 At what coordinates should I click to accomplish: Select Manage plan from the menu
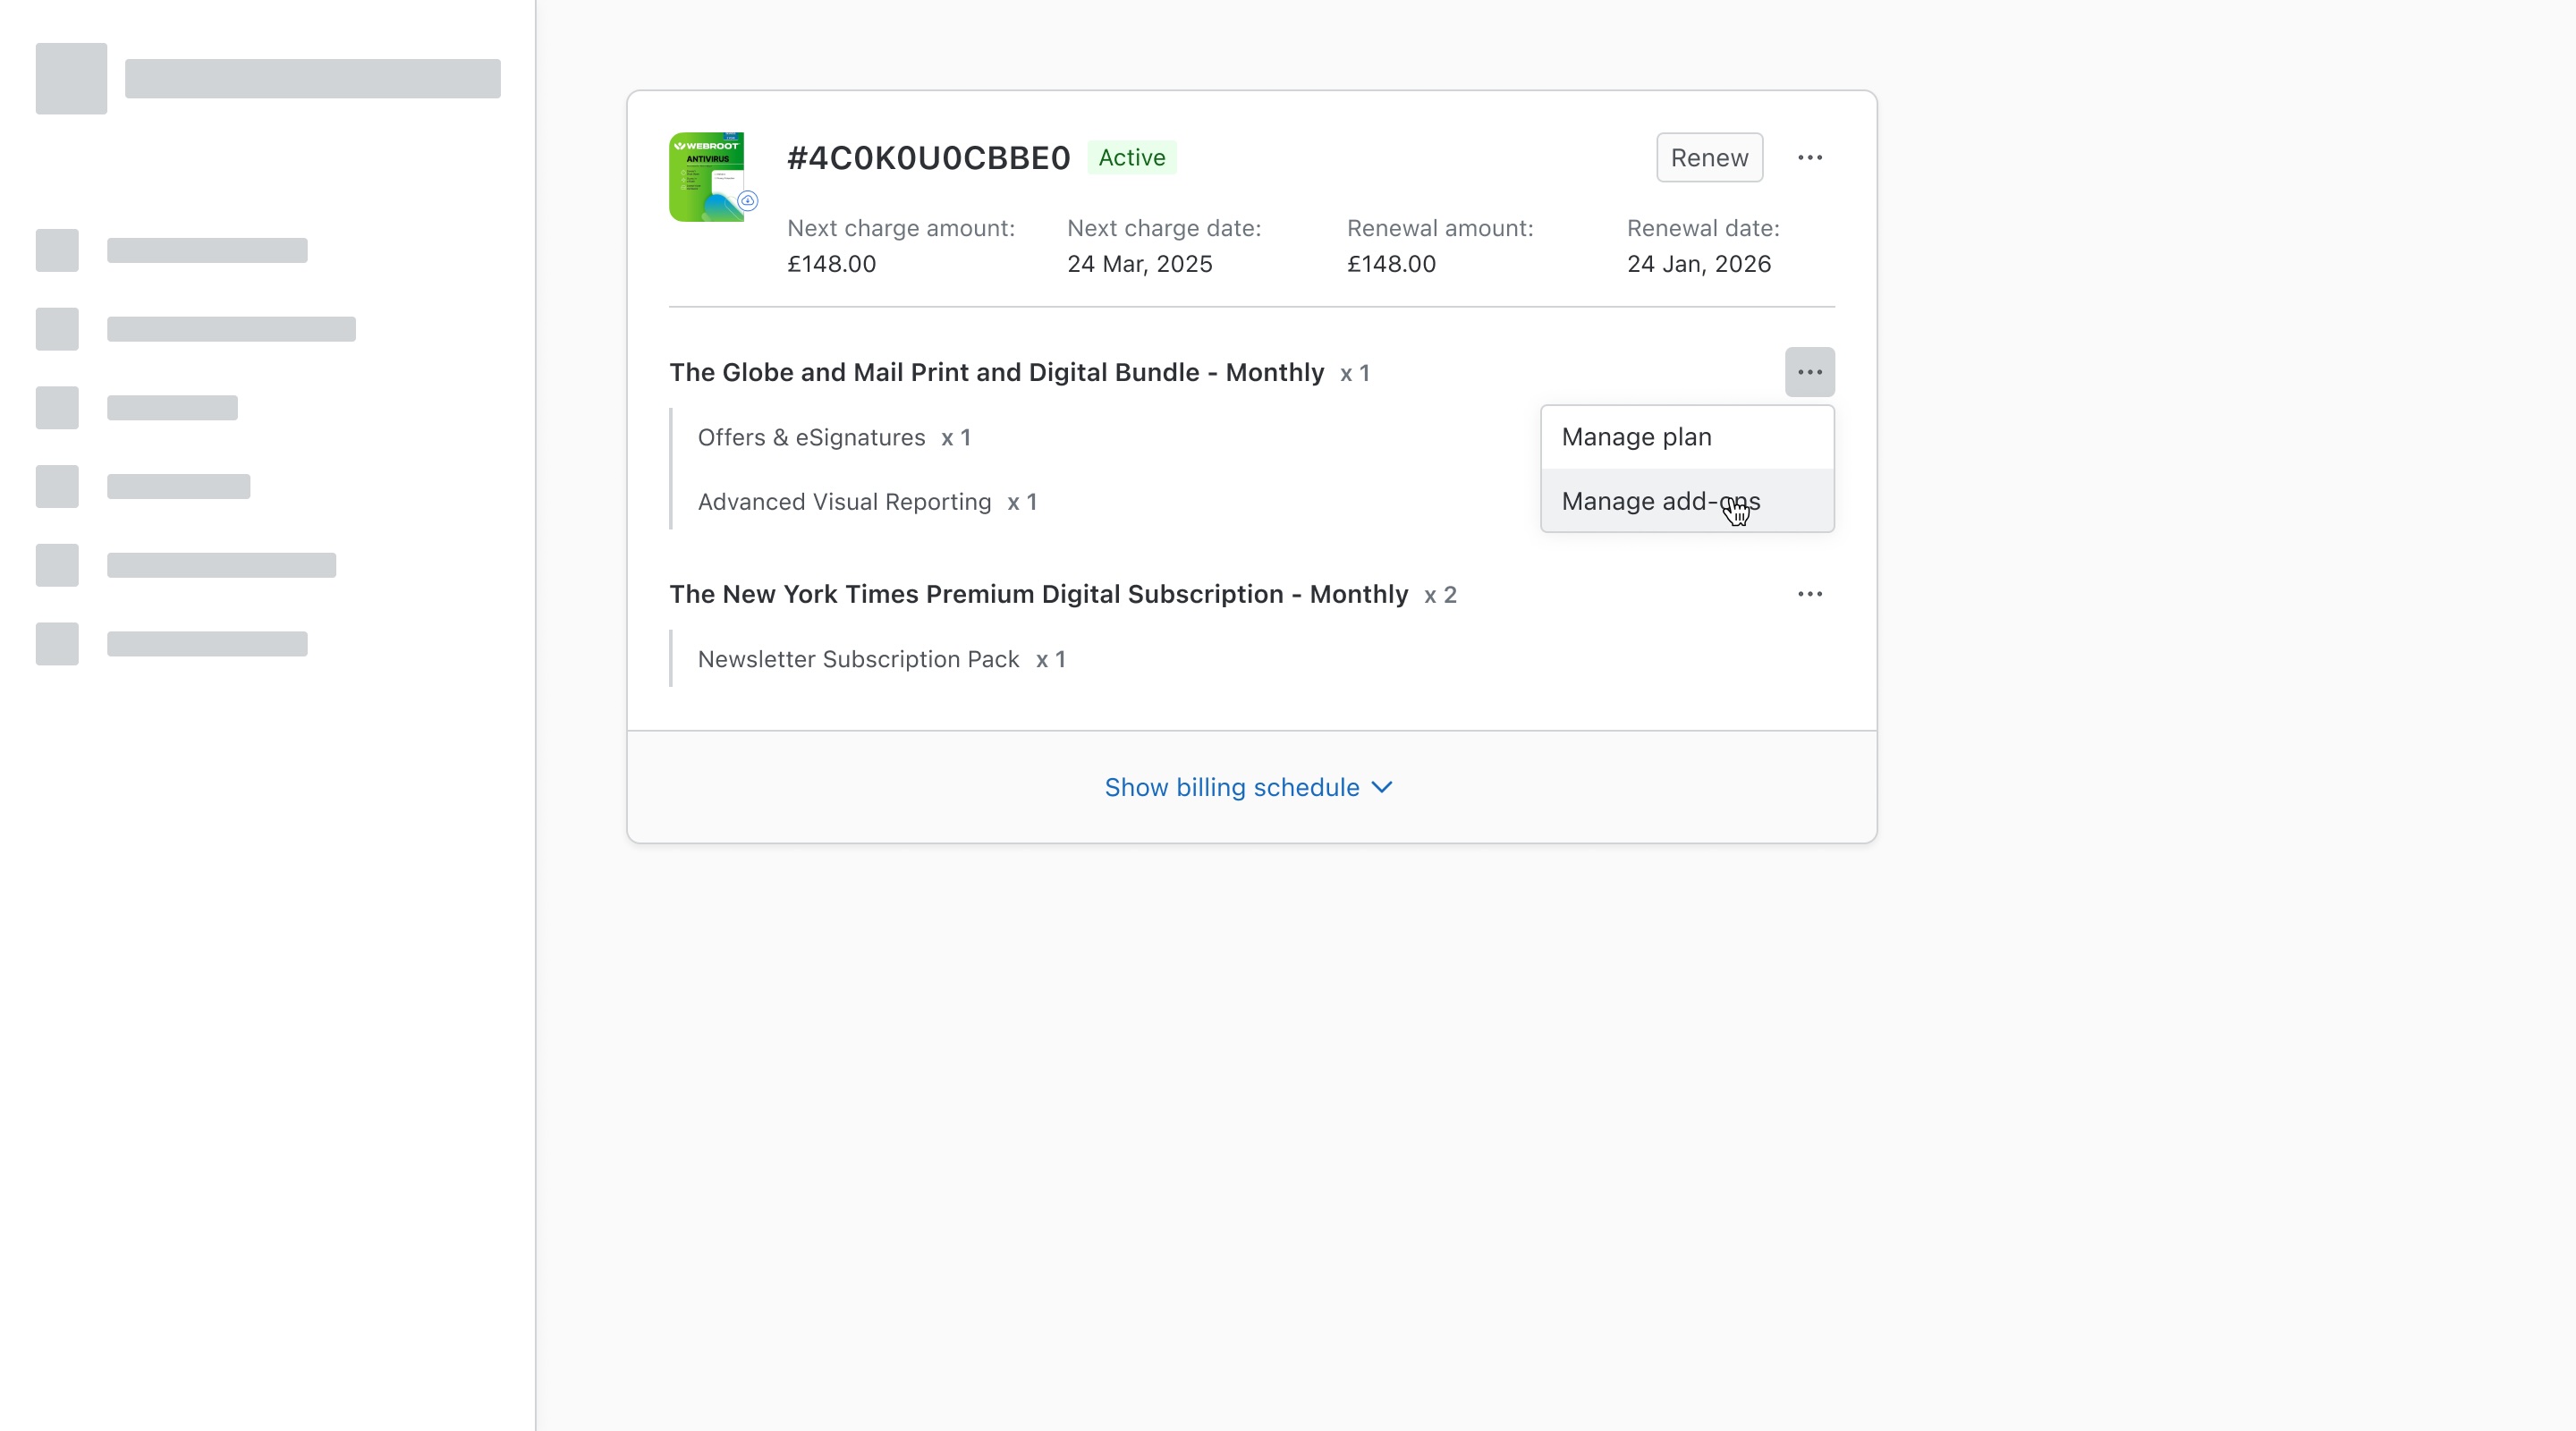point(1687,437)
